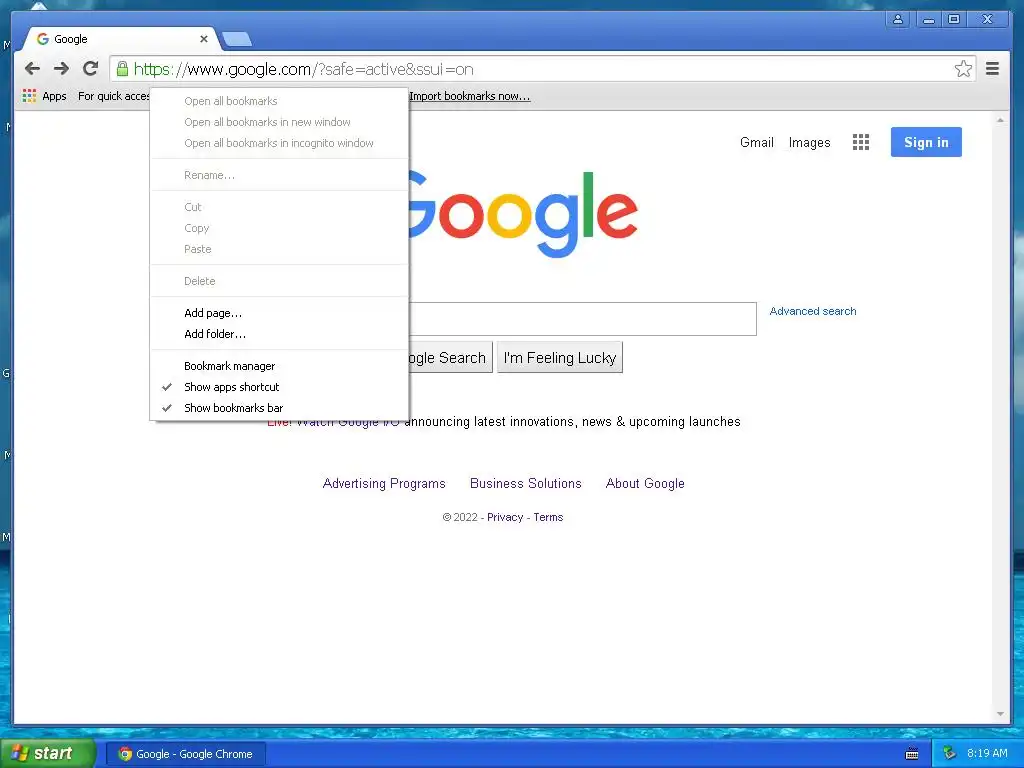
Task: Open the Terms link
Action: click(548, 517)
